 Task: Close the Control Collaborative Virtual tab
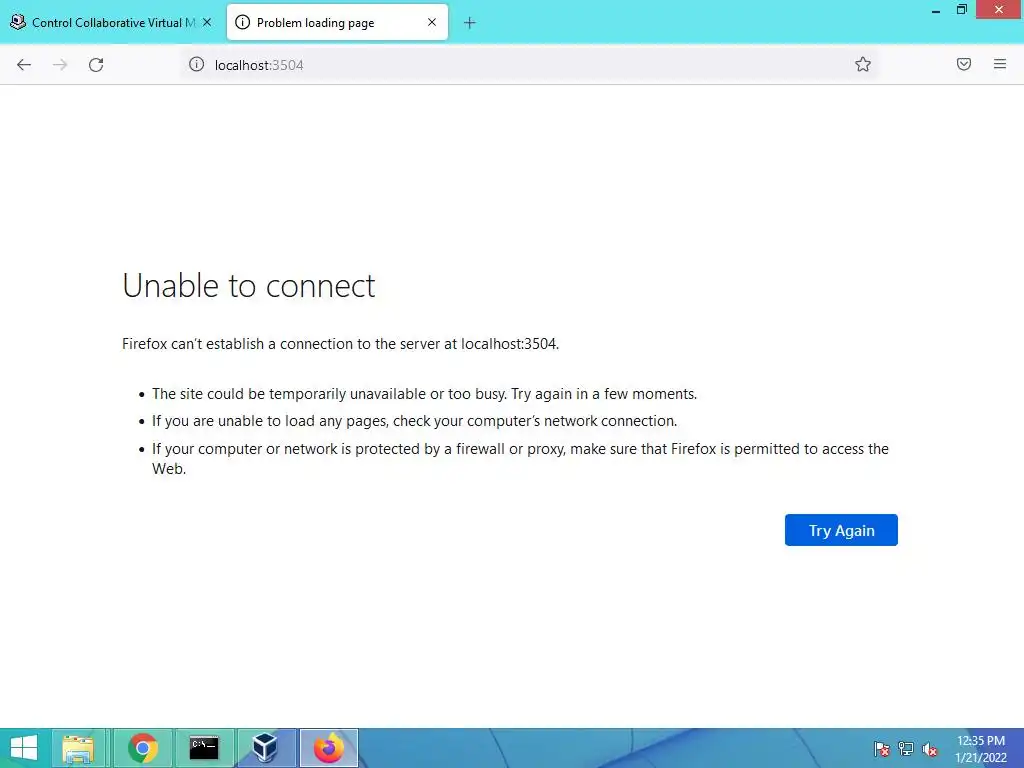point(207,22)
